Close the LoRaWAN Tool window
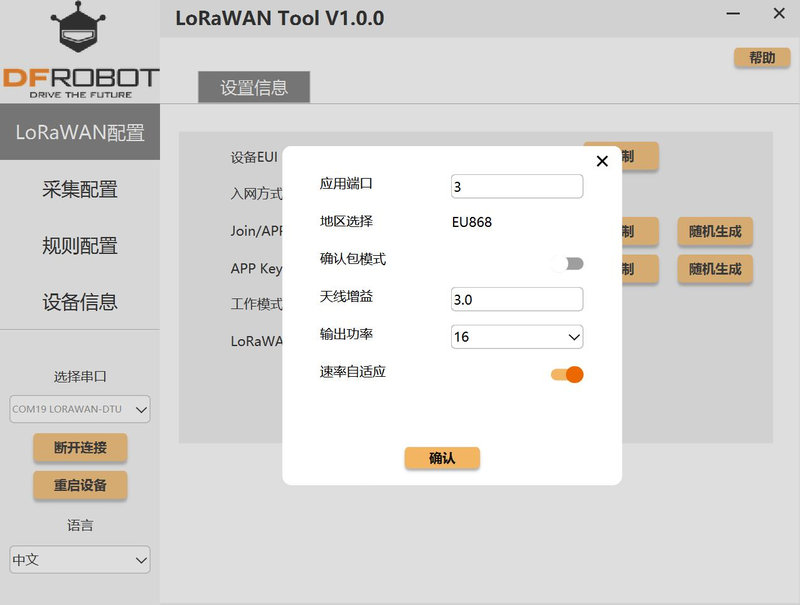 (x=779, y=14)
